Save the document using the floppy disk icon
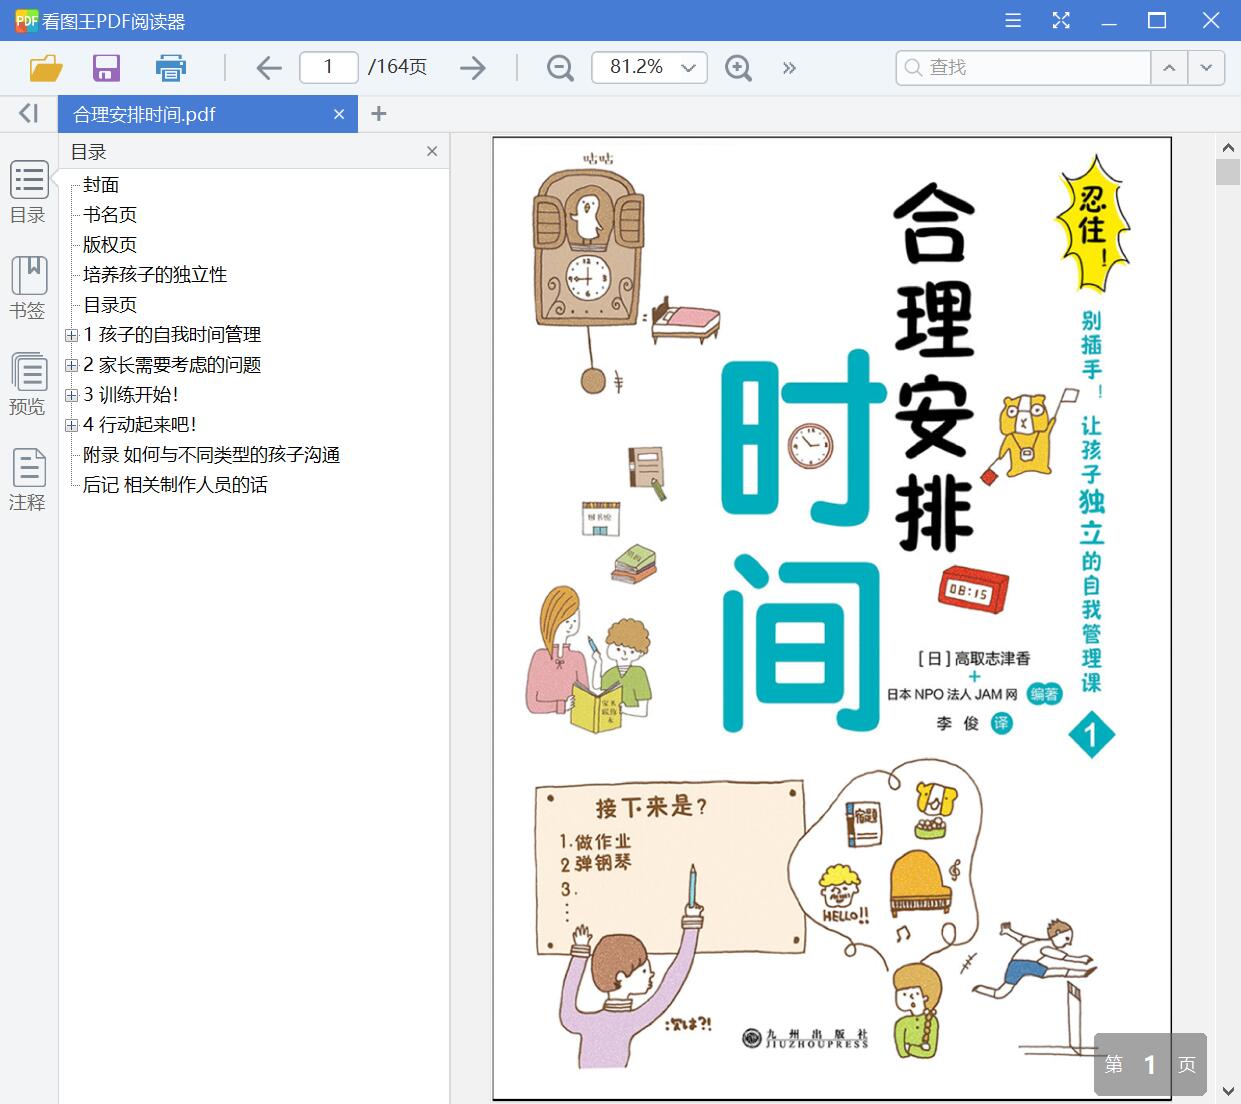1241x1104 pixels. point(106,68)
